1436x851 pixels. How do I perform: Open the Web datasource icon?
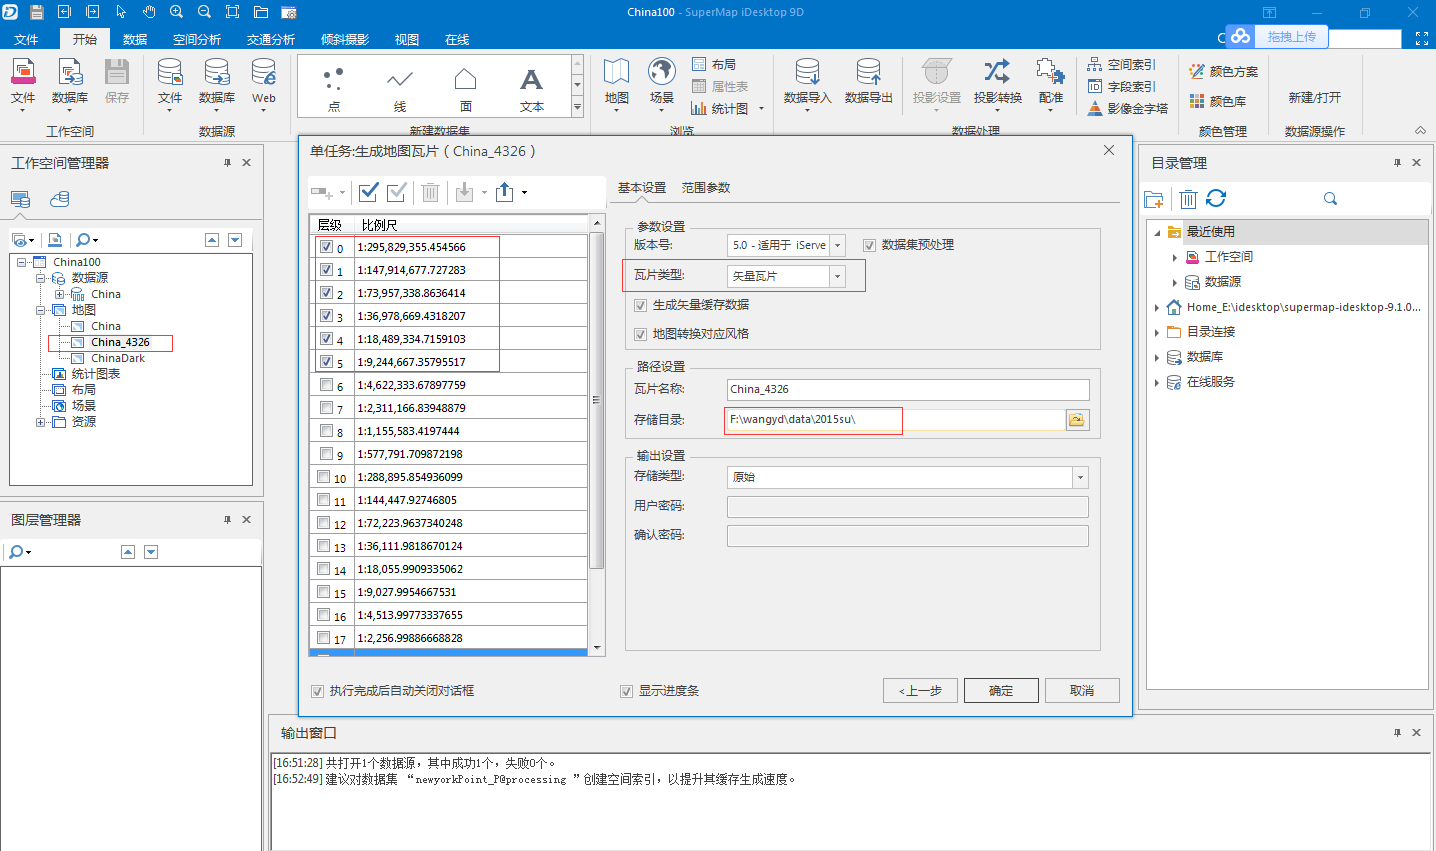pos(264,73)
